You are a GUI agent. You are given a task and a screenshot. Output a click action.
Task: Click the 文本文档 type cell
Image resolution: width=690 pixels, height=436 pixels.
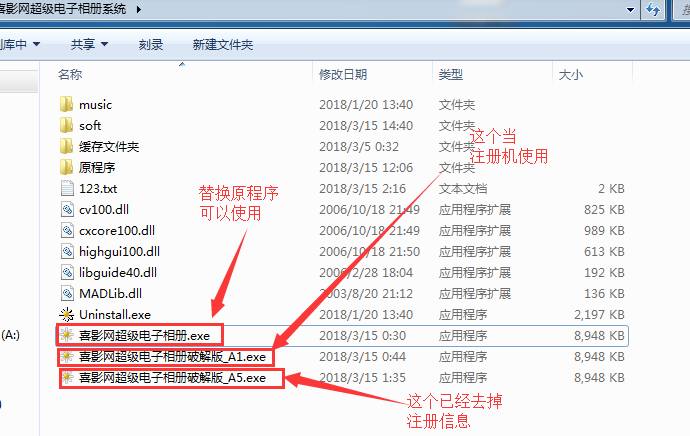tap(463, 189)
